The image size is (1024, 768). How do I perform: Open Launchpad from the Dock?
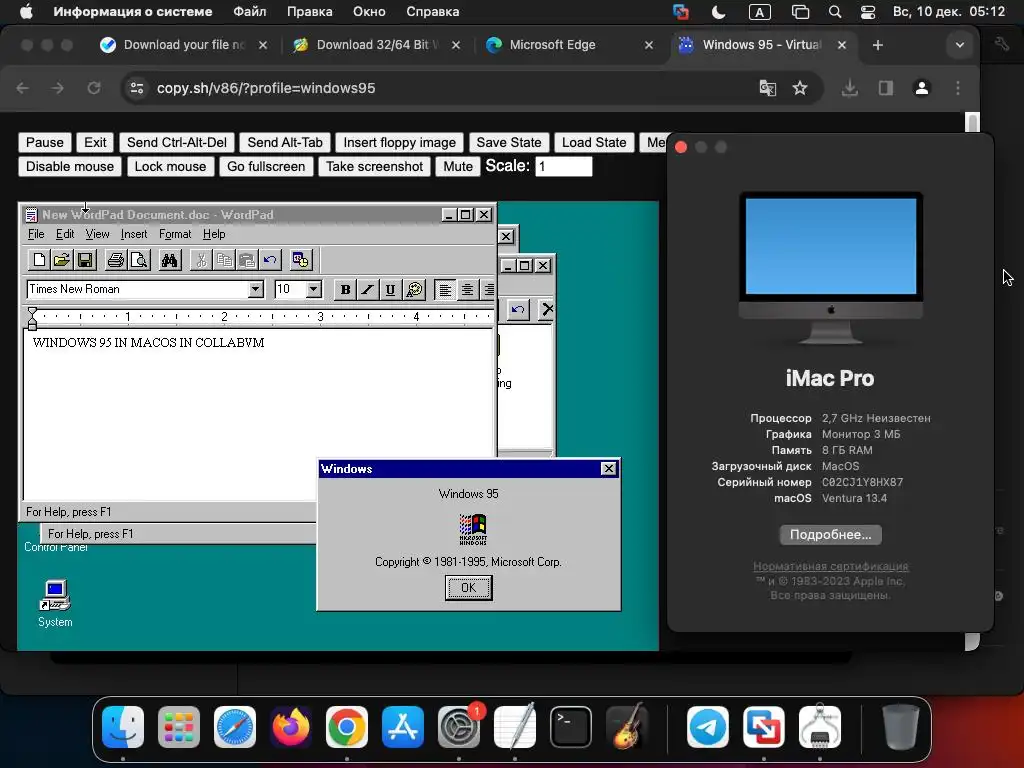(179, 727)
